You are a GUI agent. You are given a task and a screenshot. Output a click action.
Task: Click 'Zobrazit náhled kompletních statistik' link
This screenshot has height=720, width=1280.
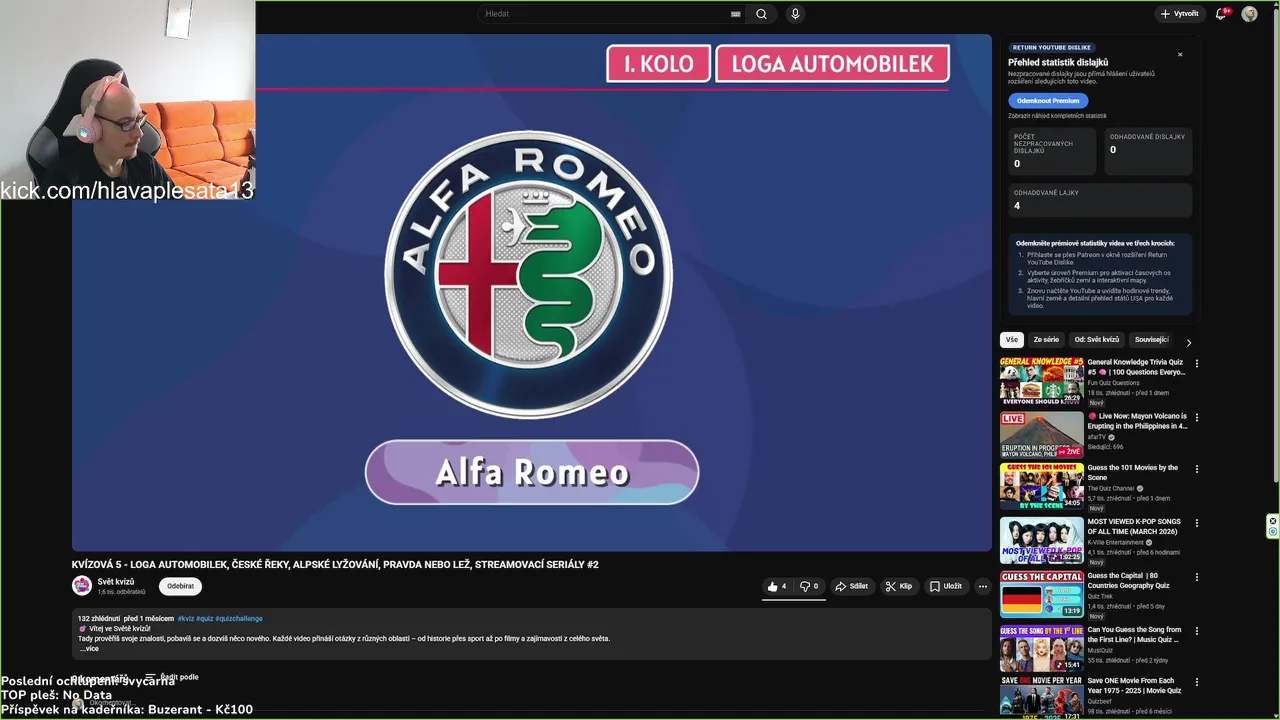point(1057,116)
